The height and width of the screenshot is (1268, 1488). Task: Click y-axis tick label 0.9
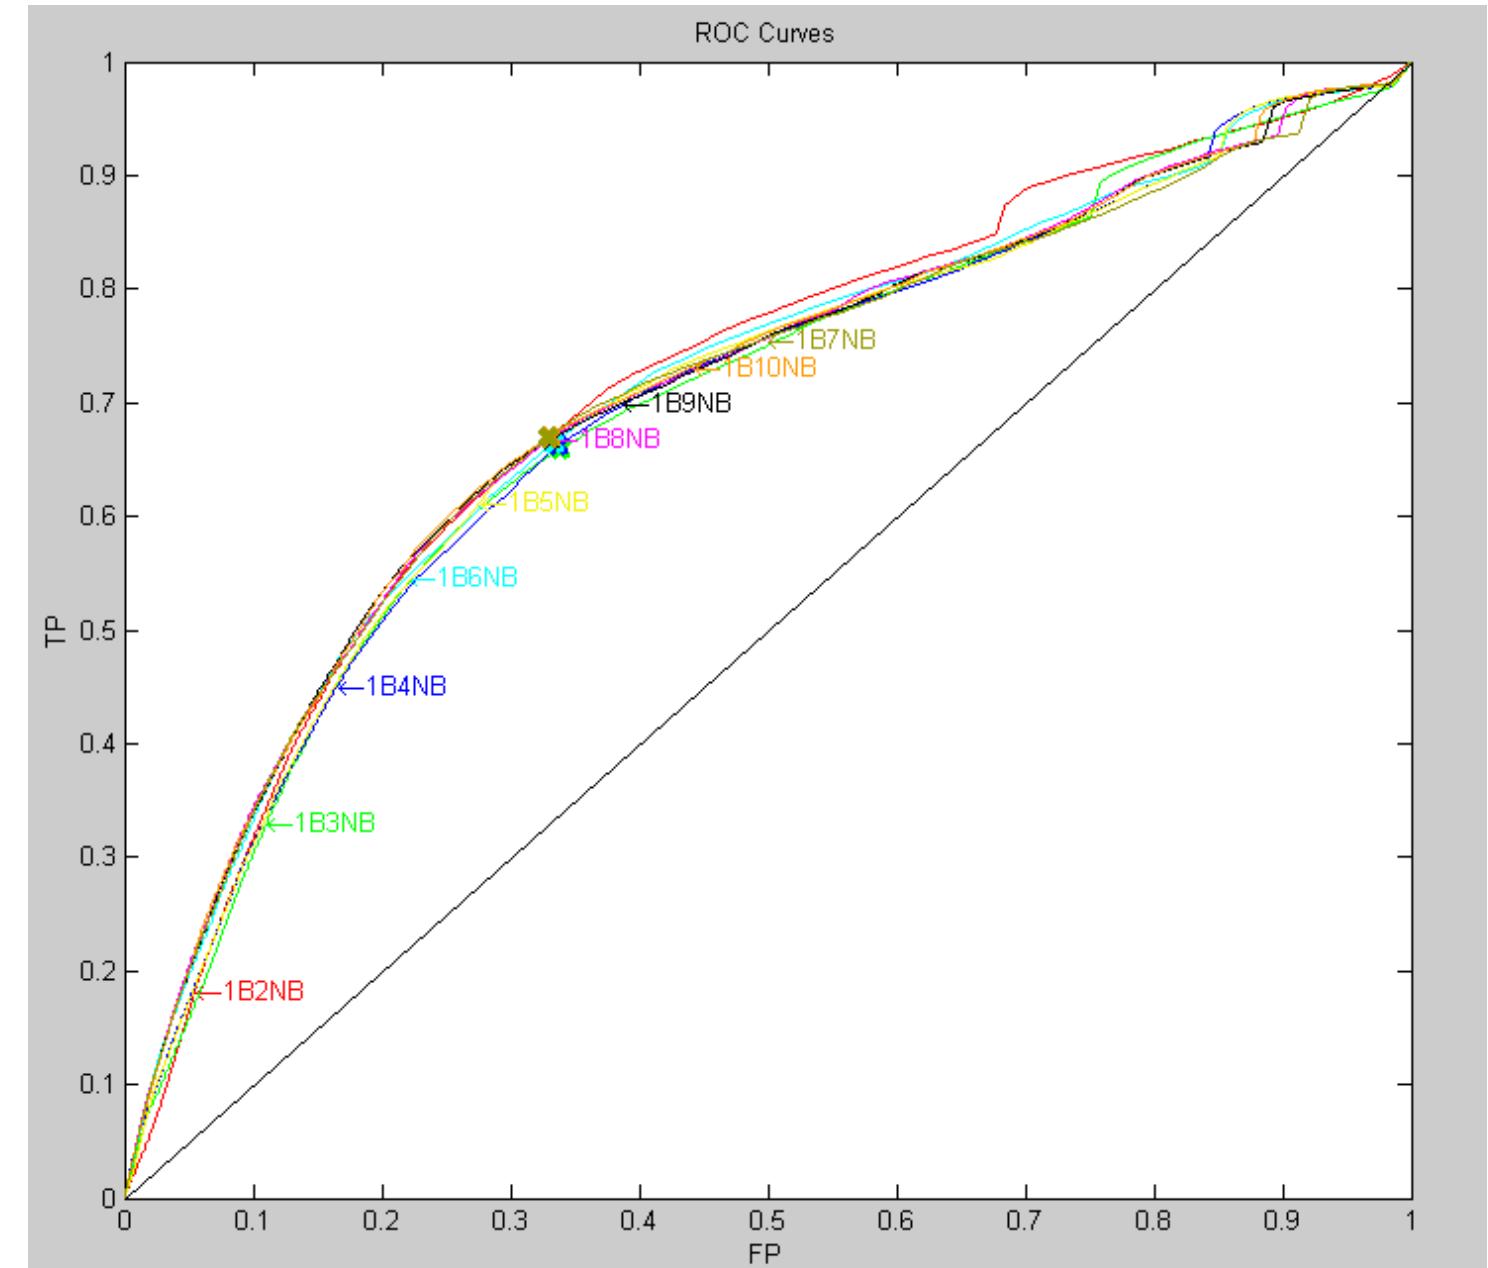point(96,176)
